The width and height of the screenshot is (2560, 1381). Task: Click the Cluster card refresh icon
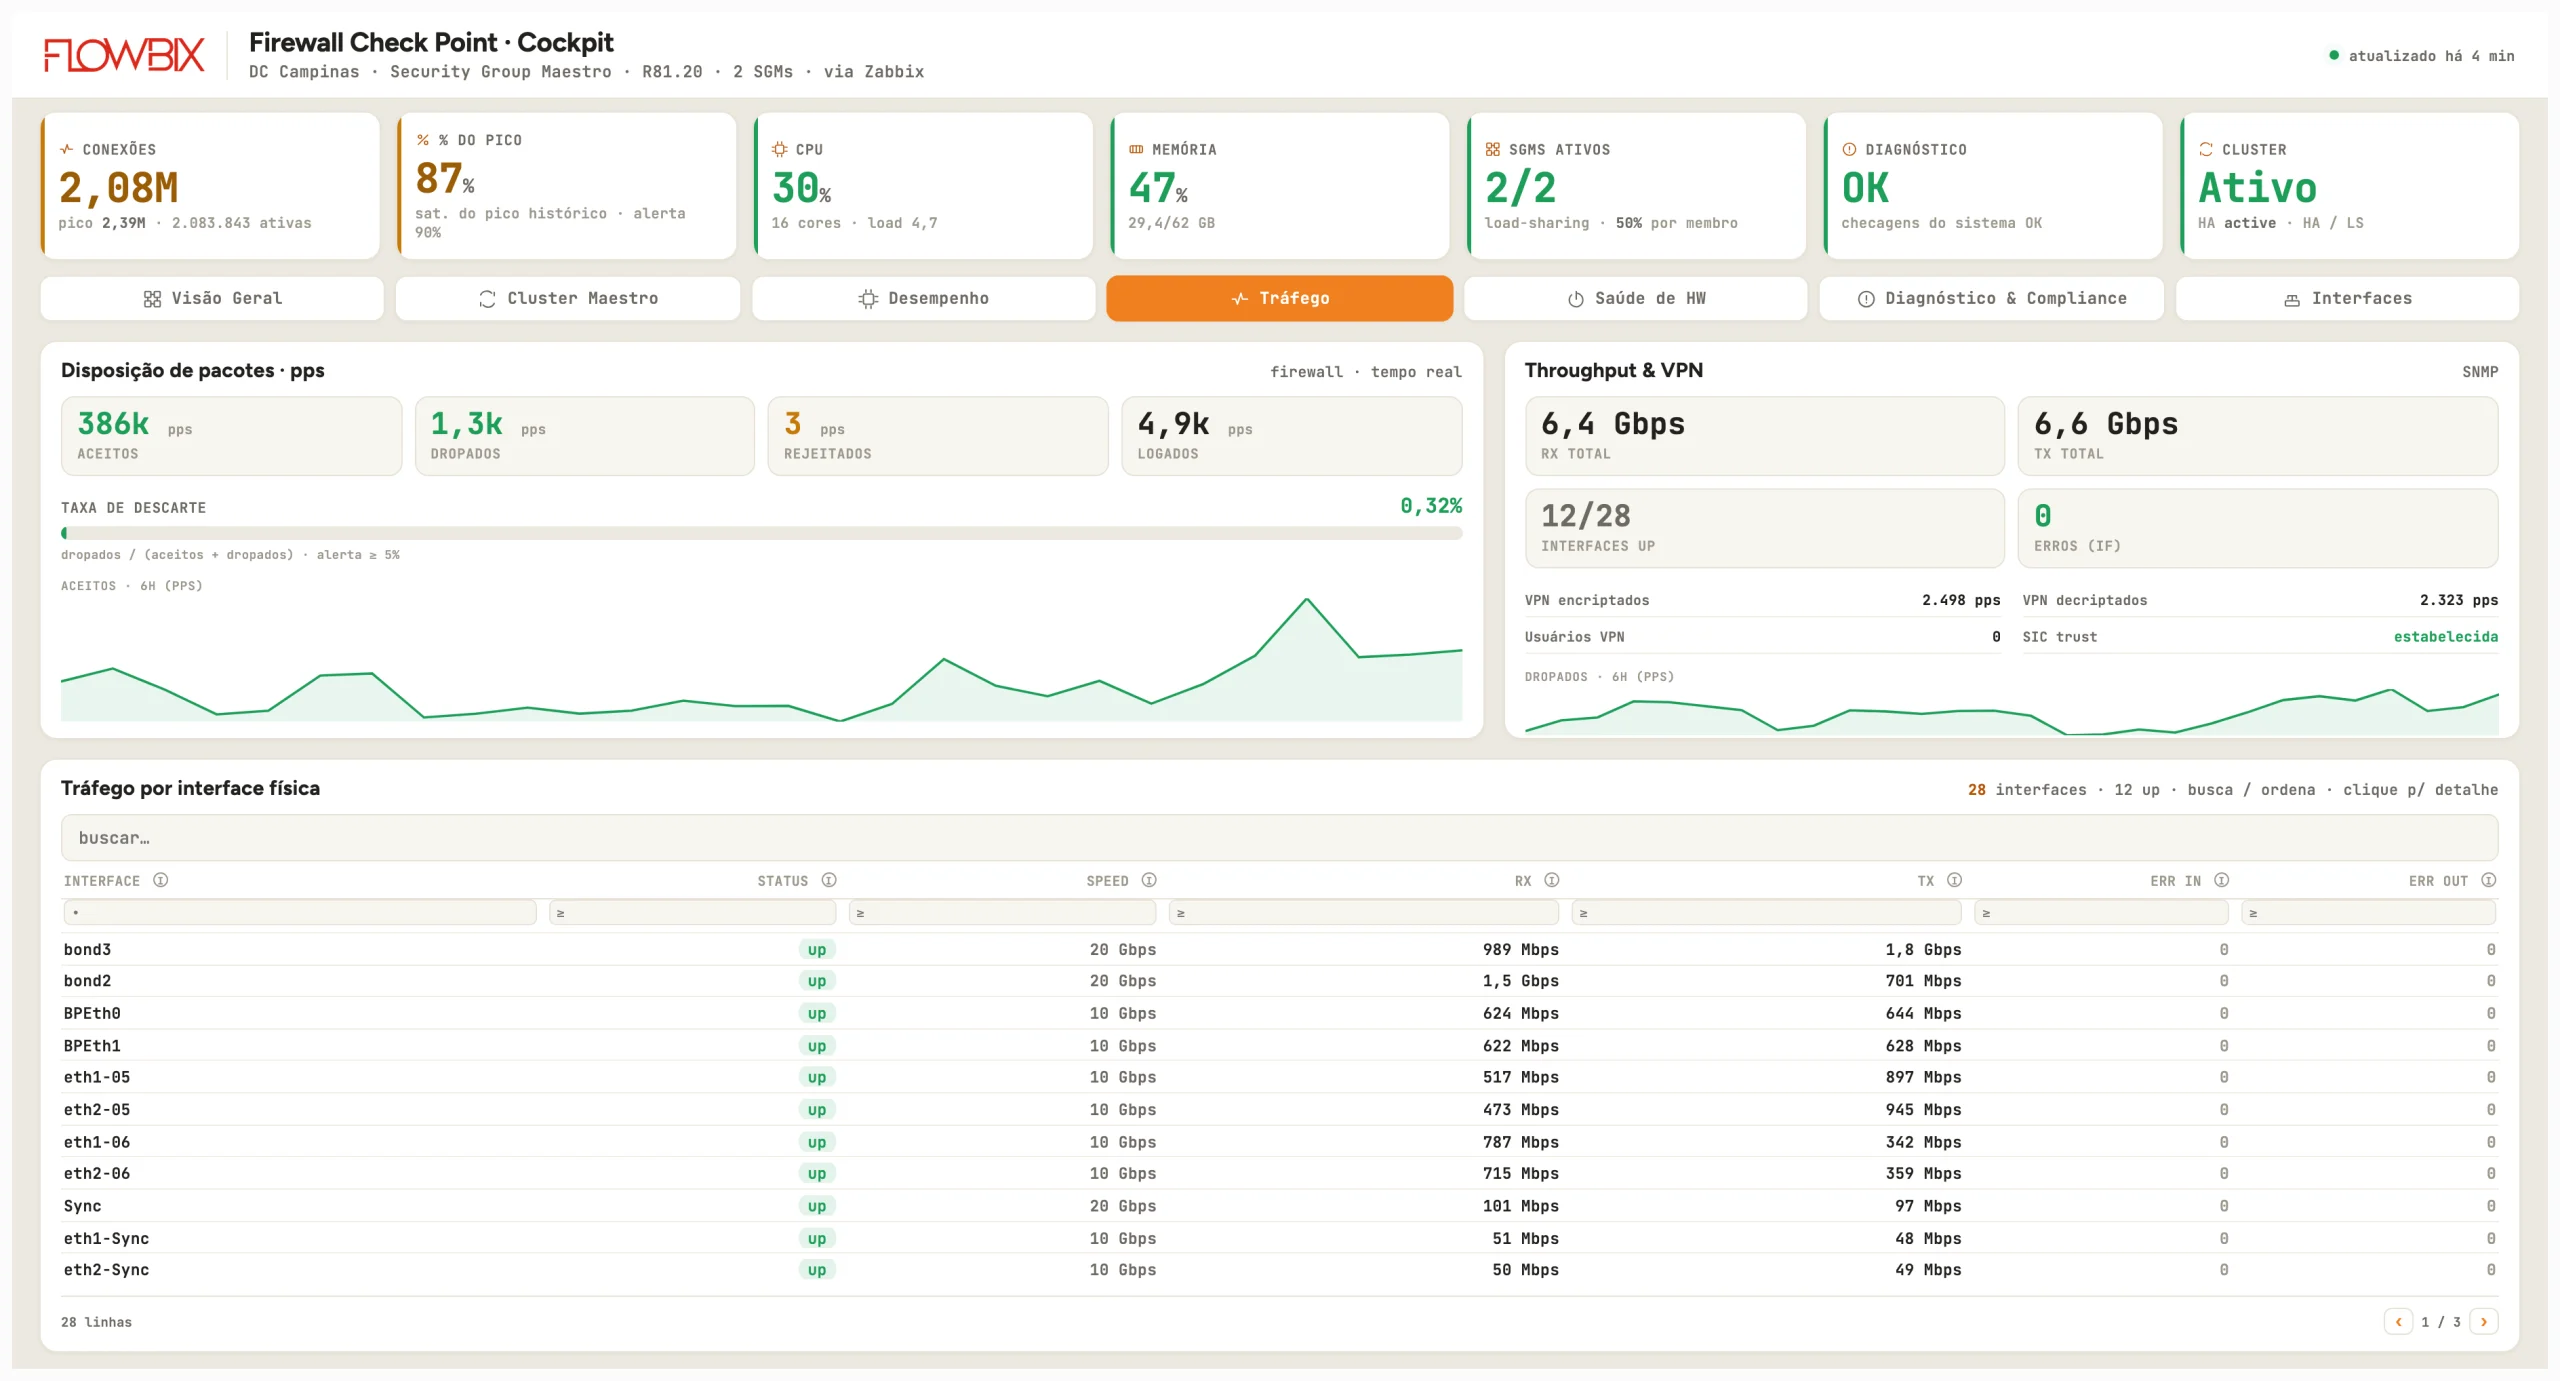coord(2205,149)
